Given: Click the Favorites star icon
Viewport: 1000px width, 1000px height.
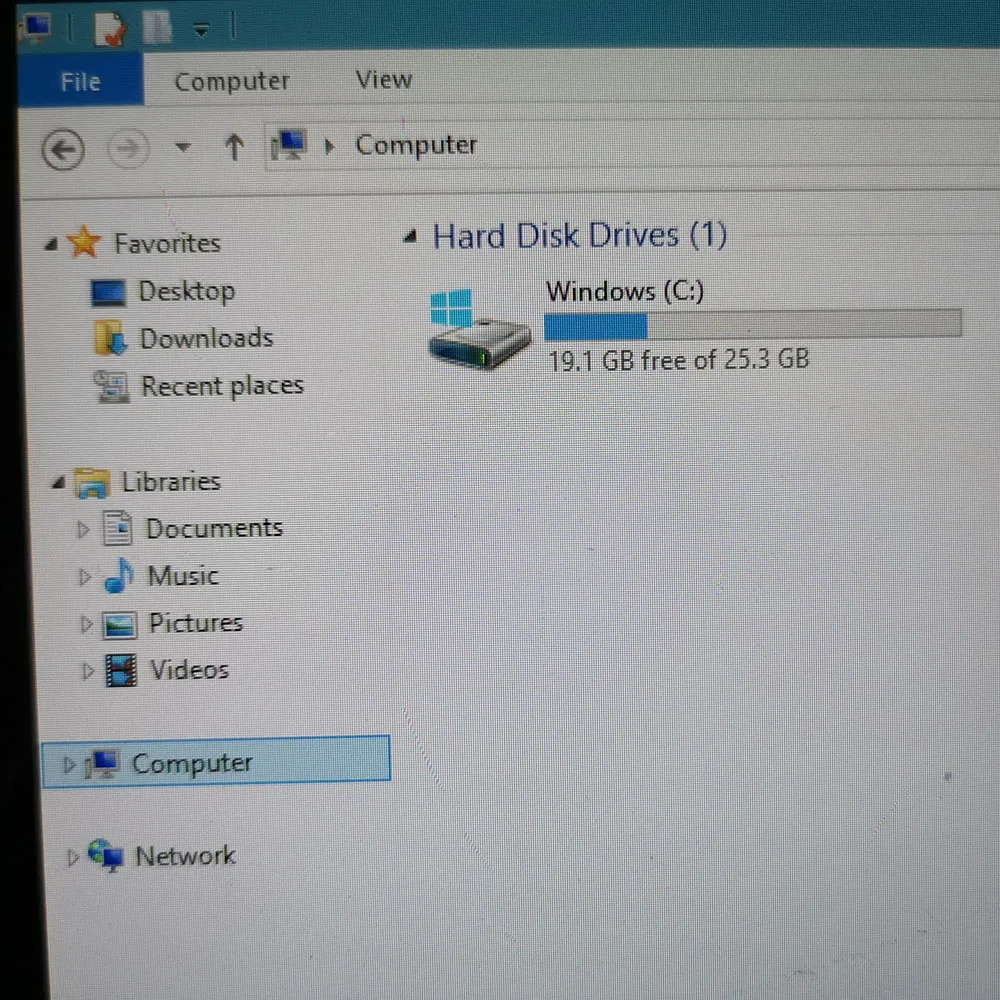Looking at the screenshot, I should click(84, 242).
